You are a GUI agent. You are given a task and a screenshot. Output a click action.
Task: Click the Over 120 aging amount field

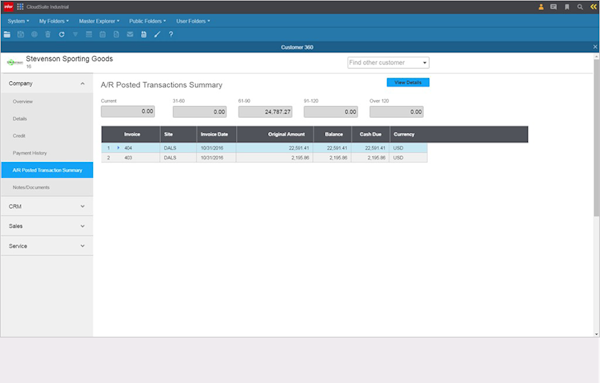(396, 112)
